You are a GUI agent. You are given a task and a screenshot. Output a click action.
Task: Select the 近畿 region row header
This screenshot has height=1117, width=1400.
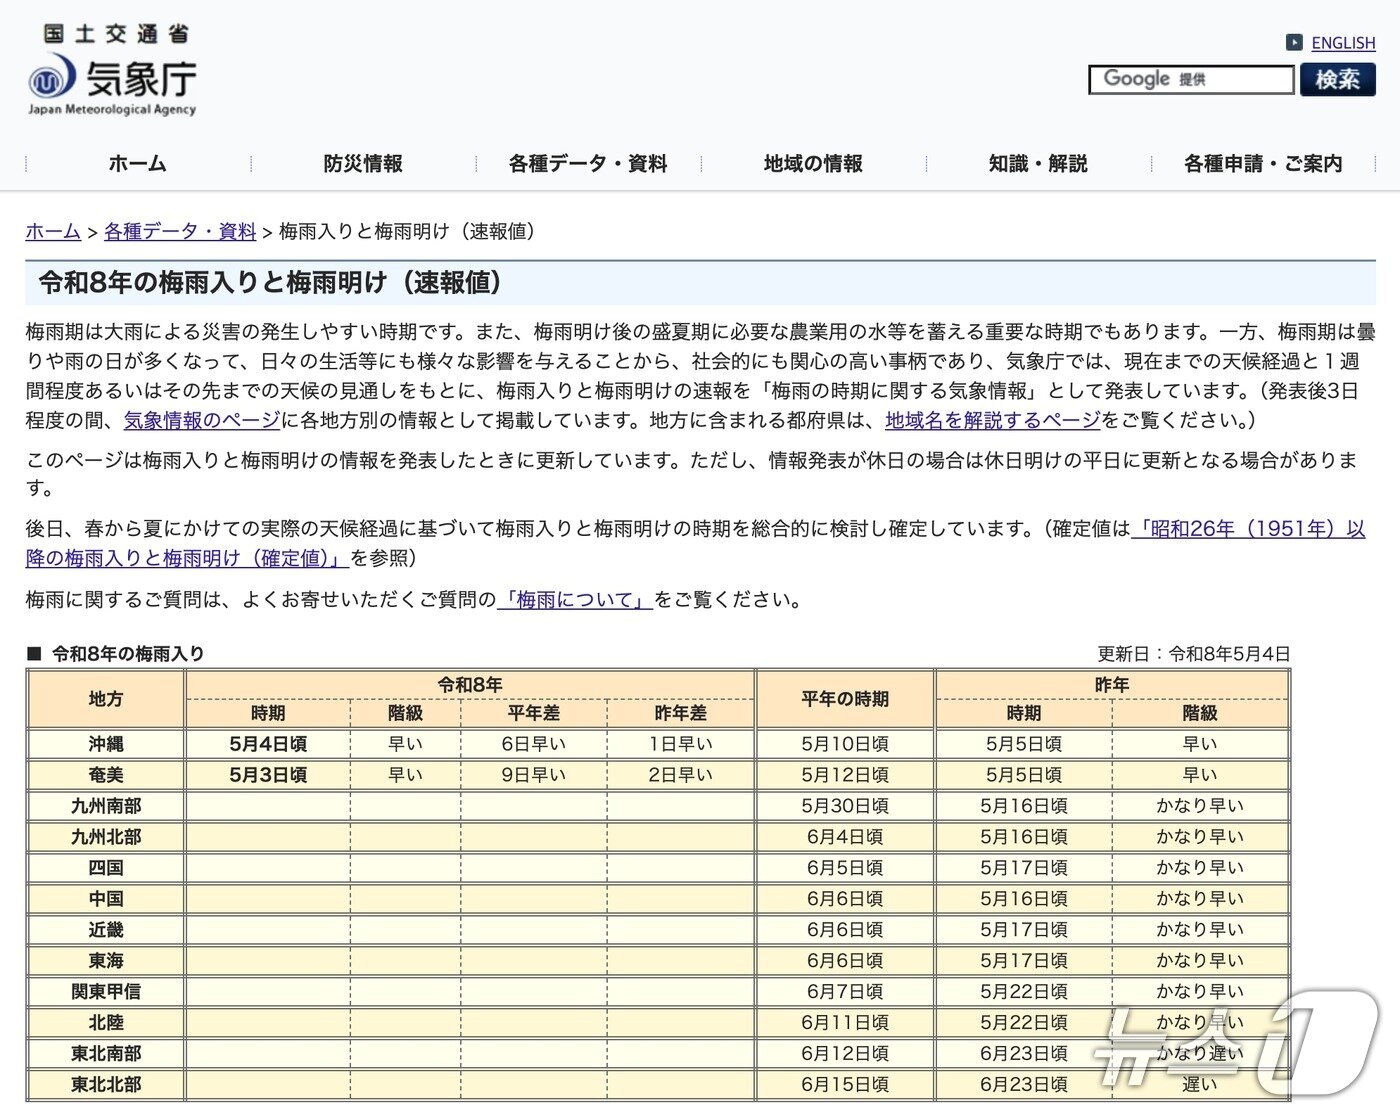pyautogui.click(x=106, y=930)
